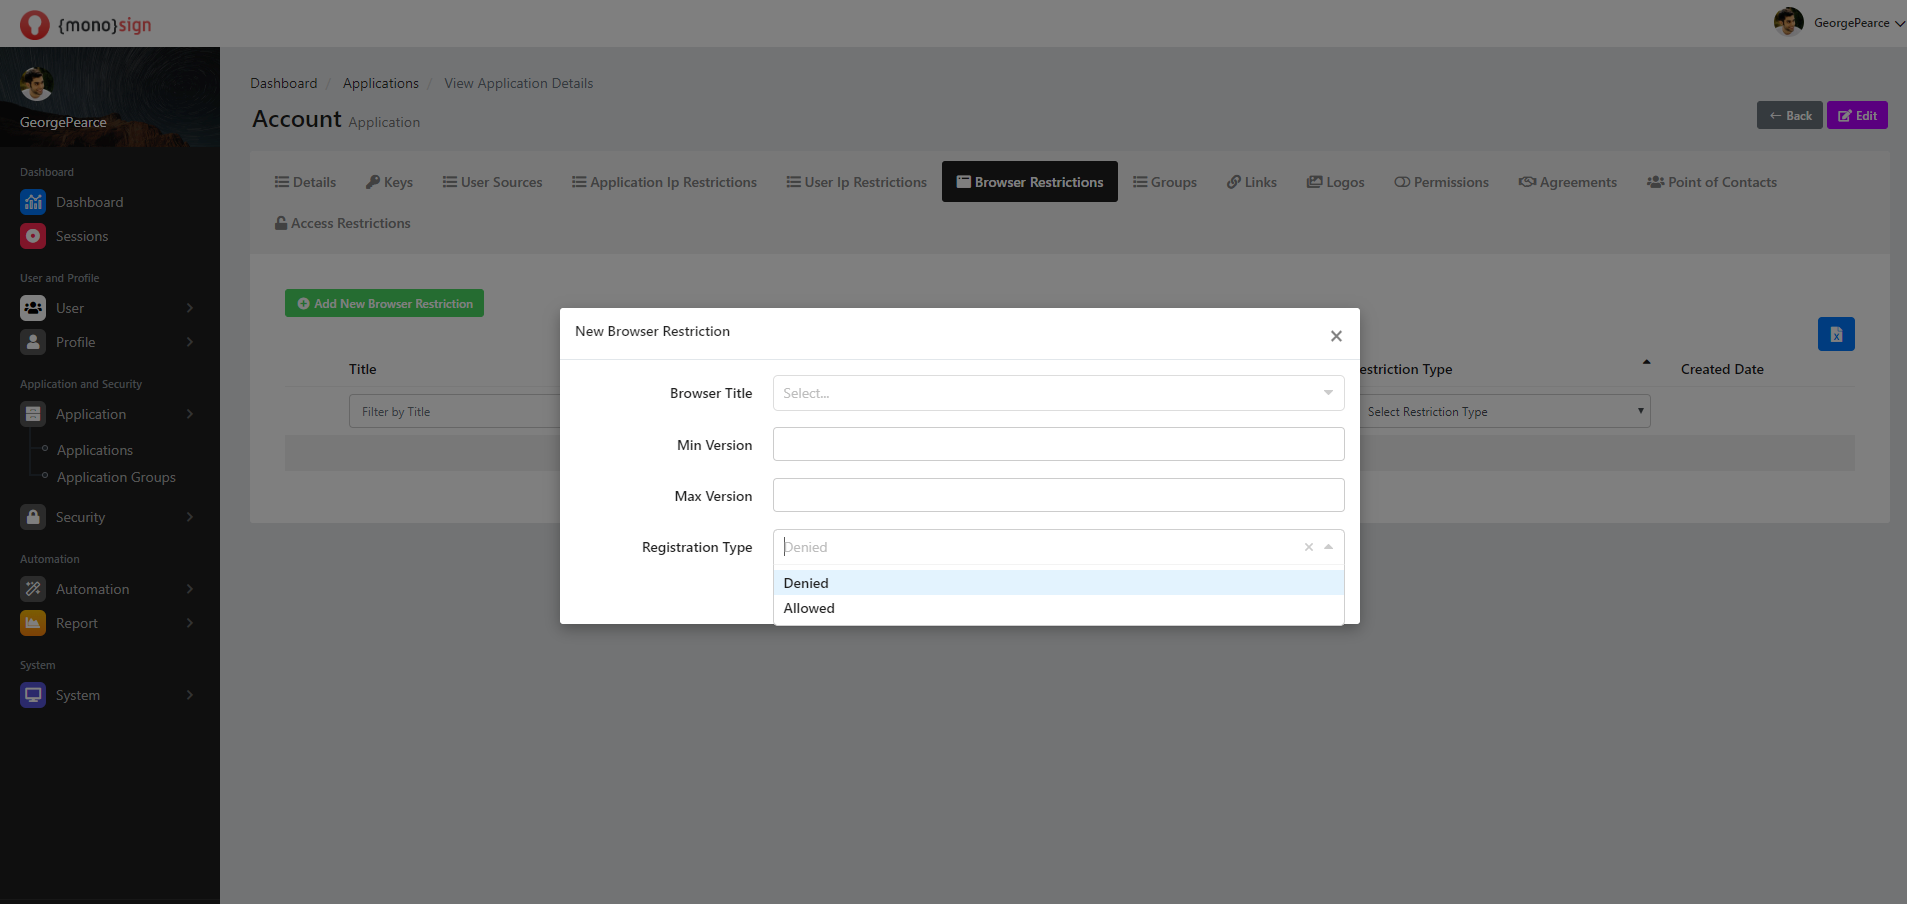The image size is (1907, 904).
Task: Open the Sessions icon in sidebar
Action: pos(33,236)
